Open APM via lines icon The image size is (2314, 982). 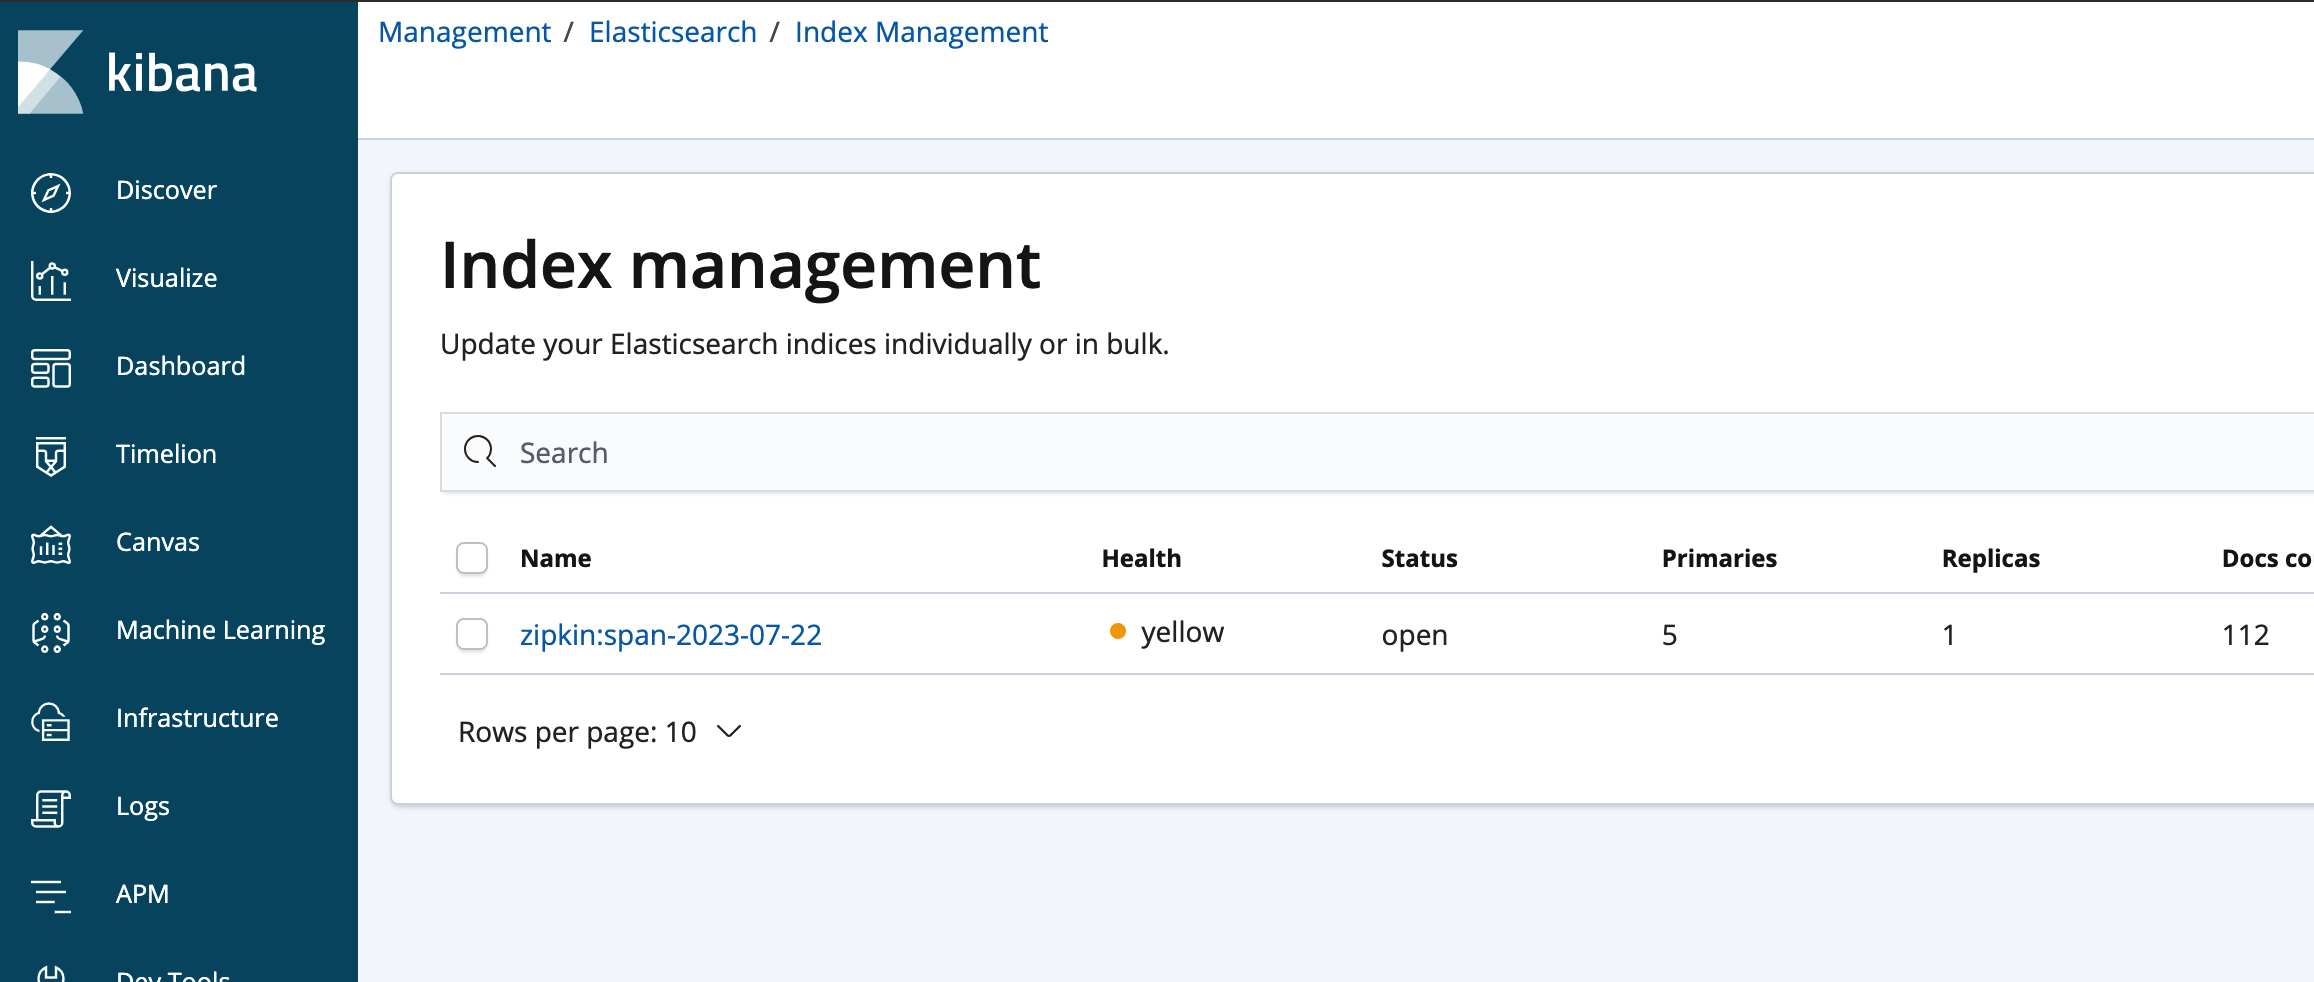pos(51,895)
